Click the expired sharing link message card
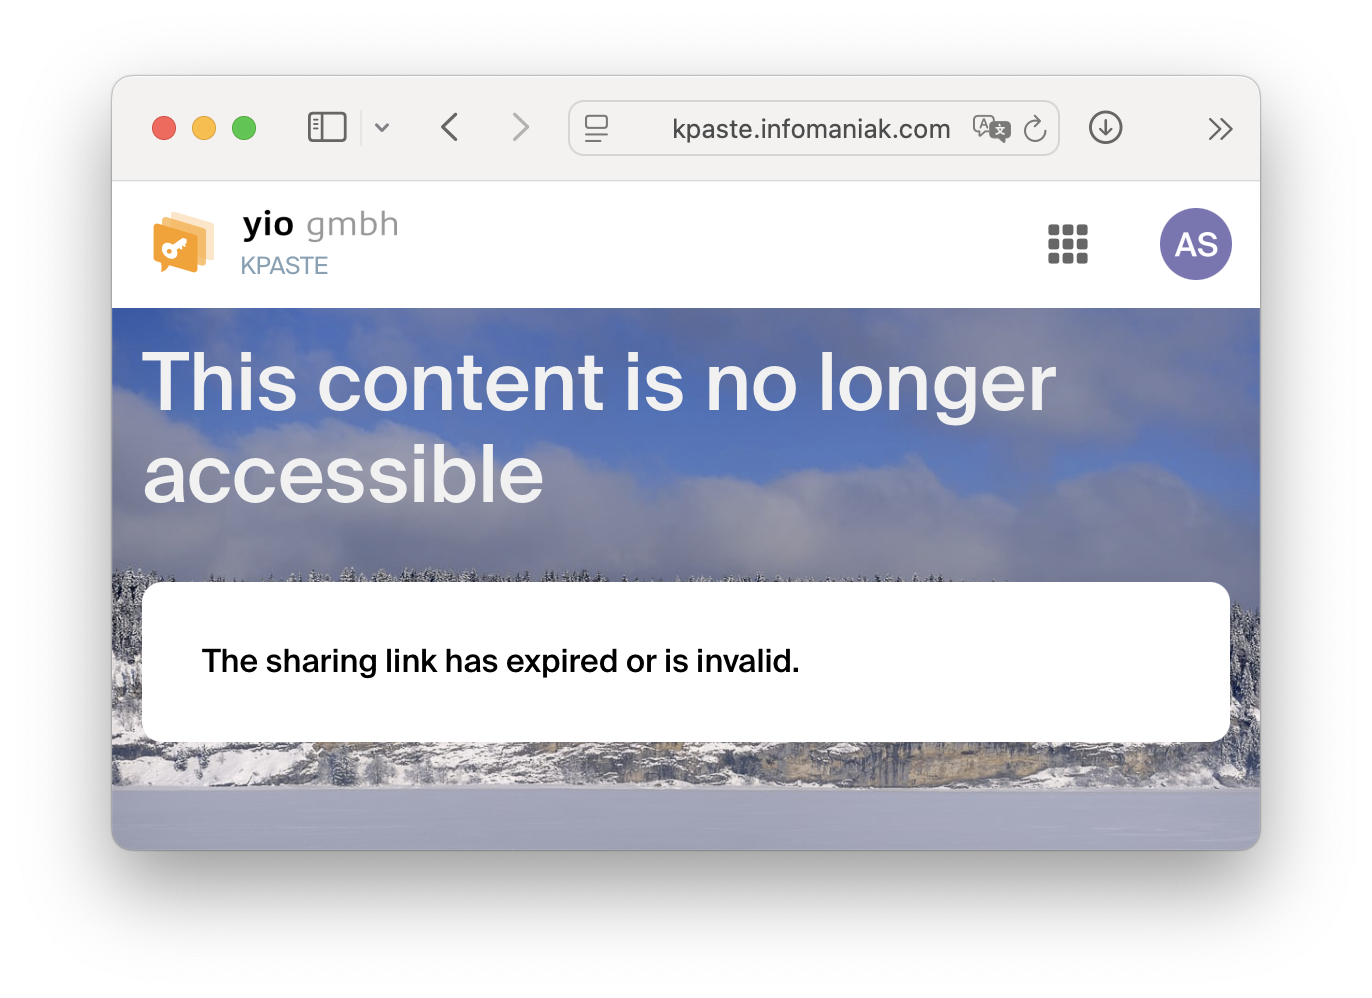 click(686, 662)
